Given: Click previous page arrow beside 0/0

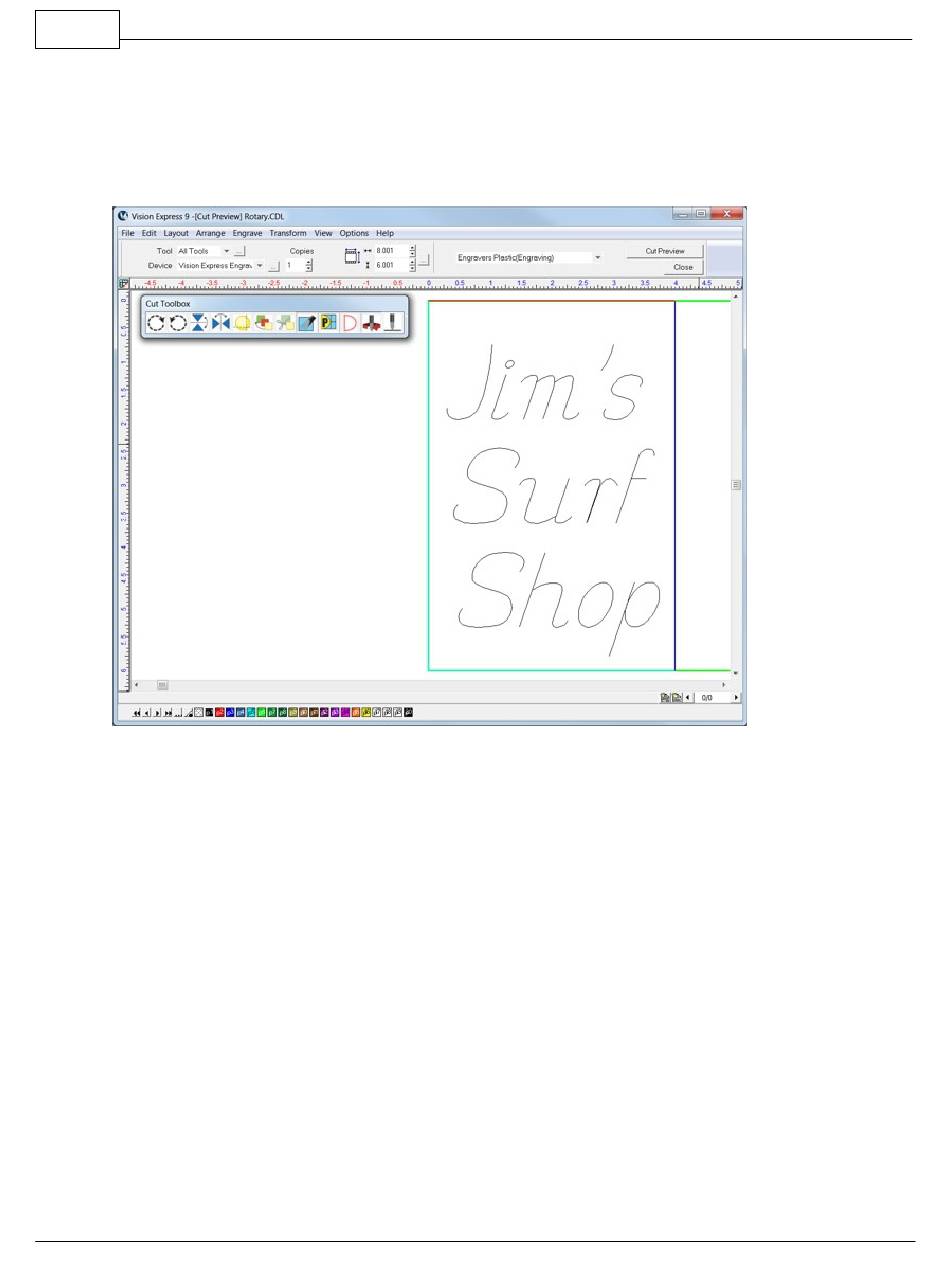Looking at the screenshot, I should pyautogui.click(x=688, y=697).
